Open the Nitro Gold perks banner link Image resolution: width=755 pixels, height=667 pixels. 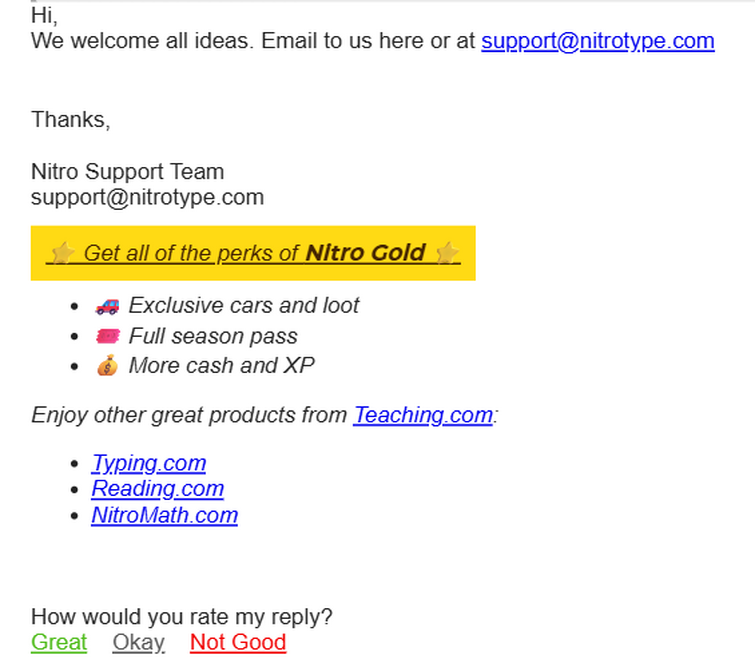[x=253, y=253]
